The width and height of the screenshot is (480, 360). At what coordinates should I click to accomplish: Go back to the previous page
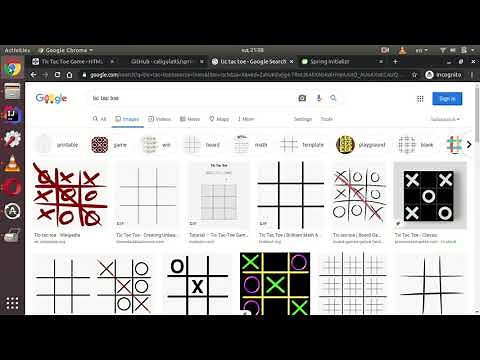click(33, 75)
